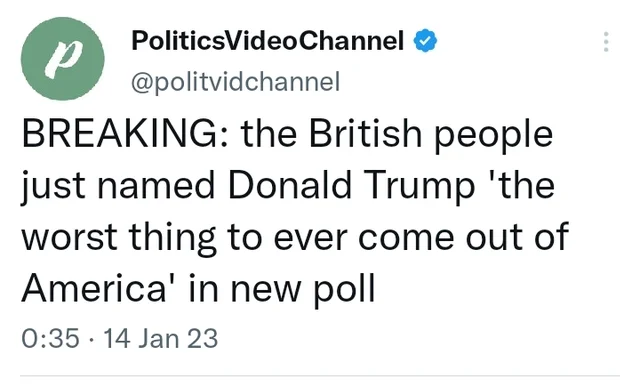Image resolution: width=640 pixels, height=387 pixels.
Task: Click the white 'p' logo in avatar
Action: [62, 59]
